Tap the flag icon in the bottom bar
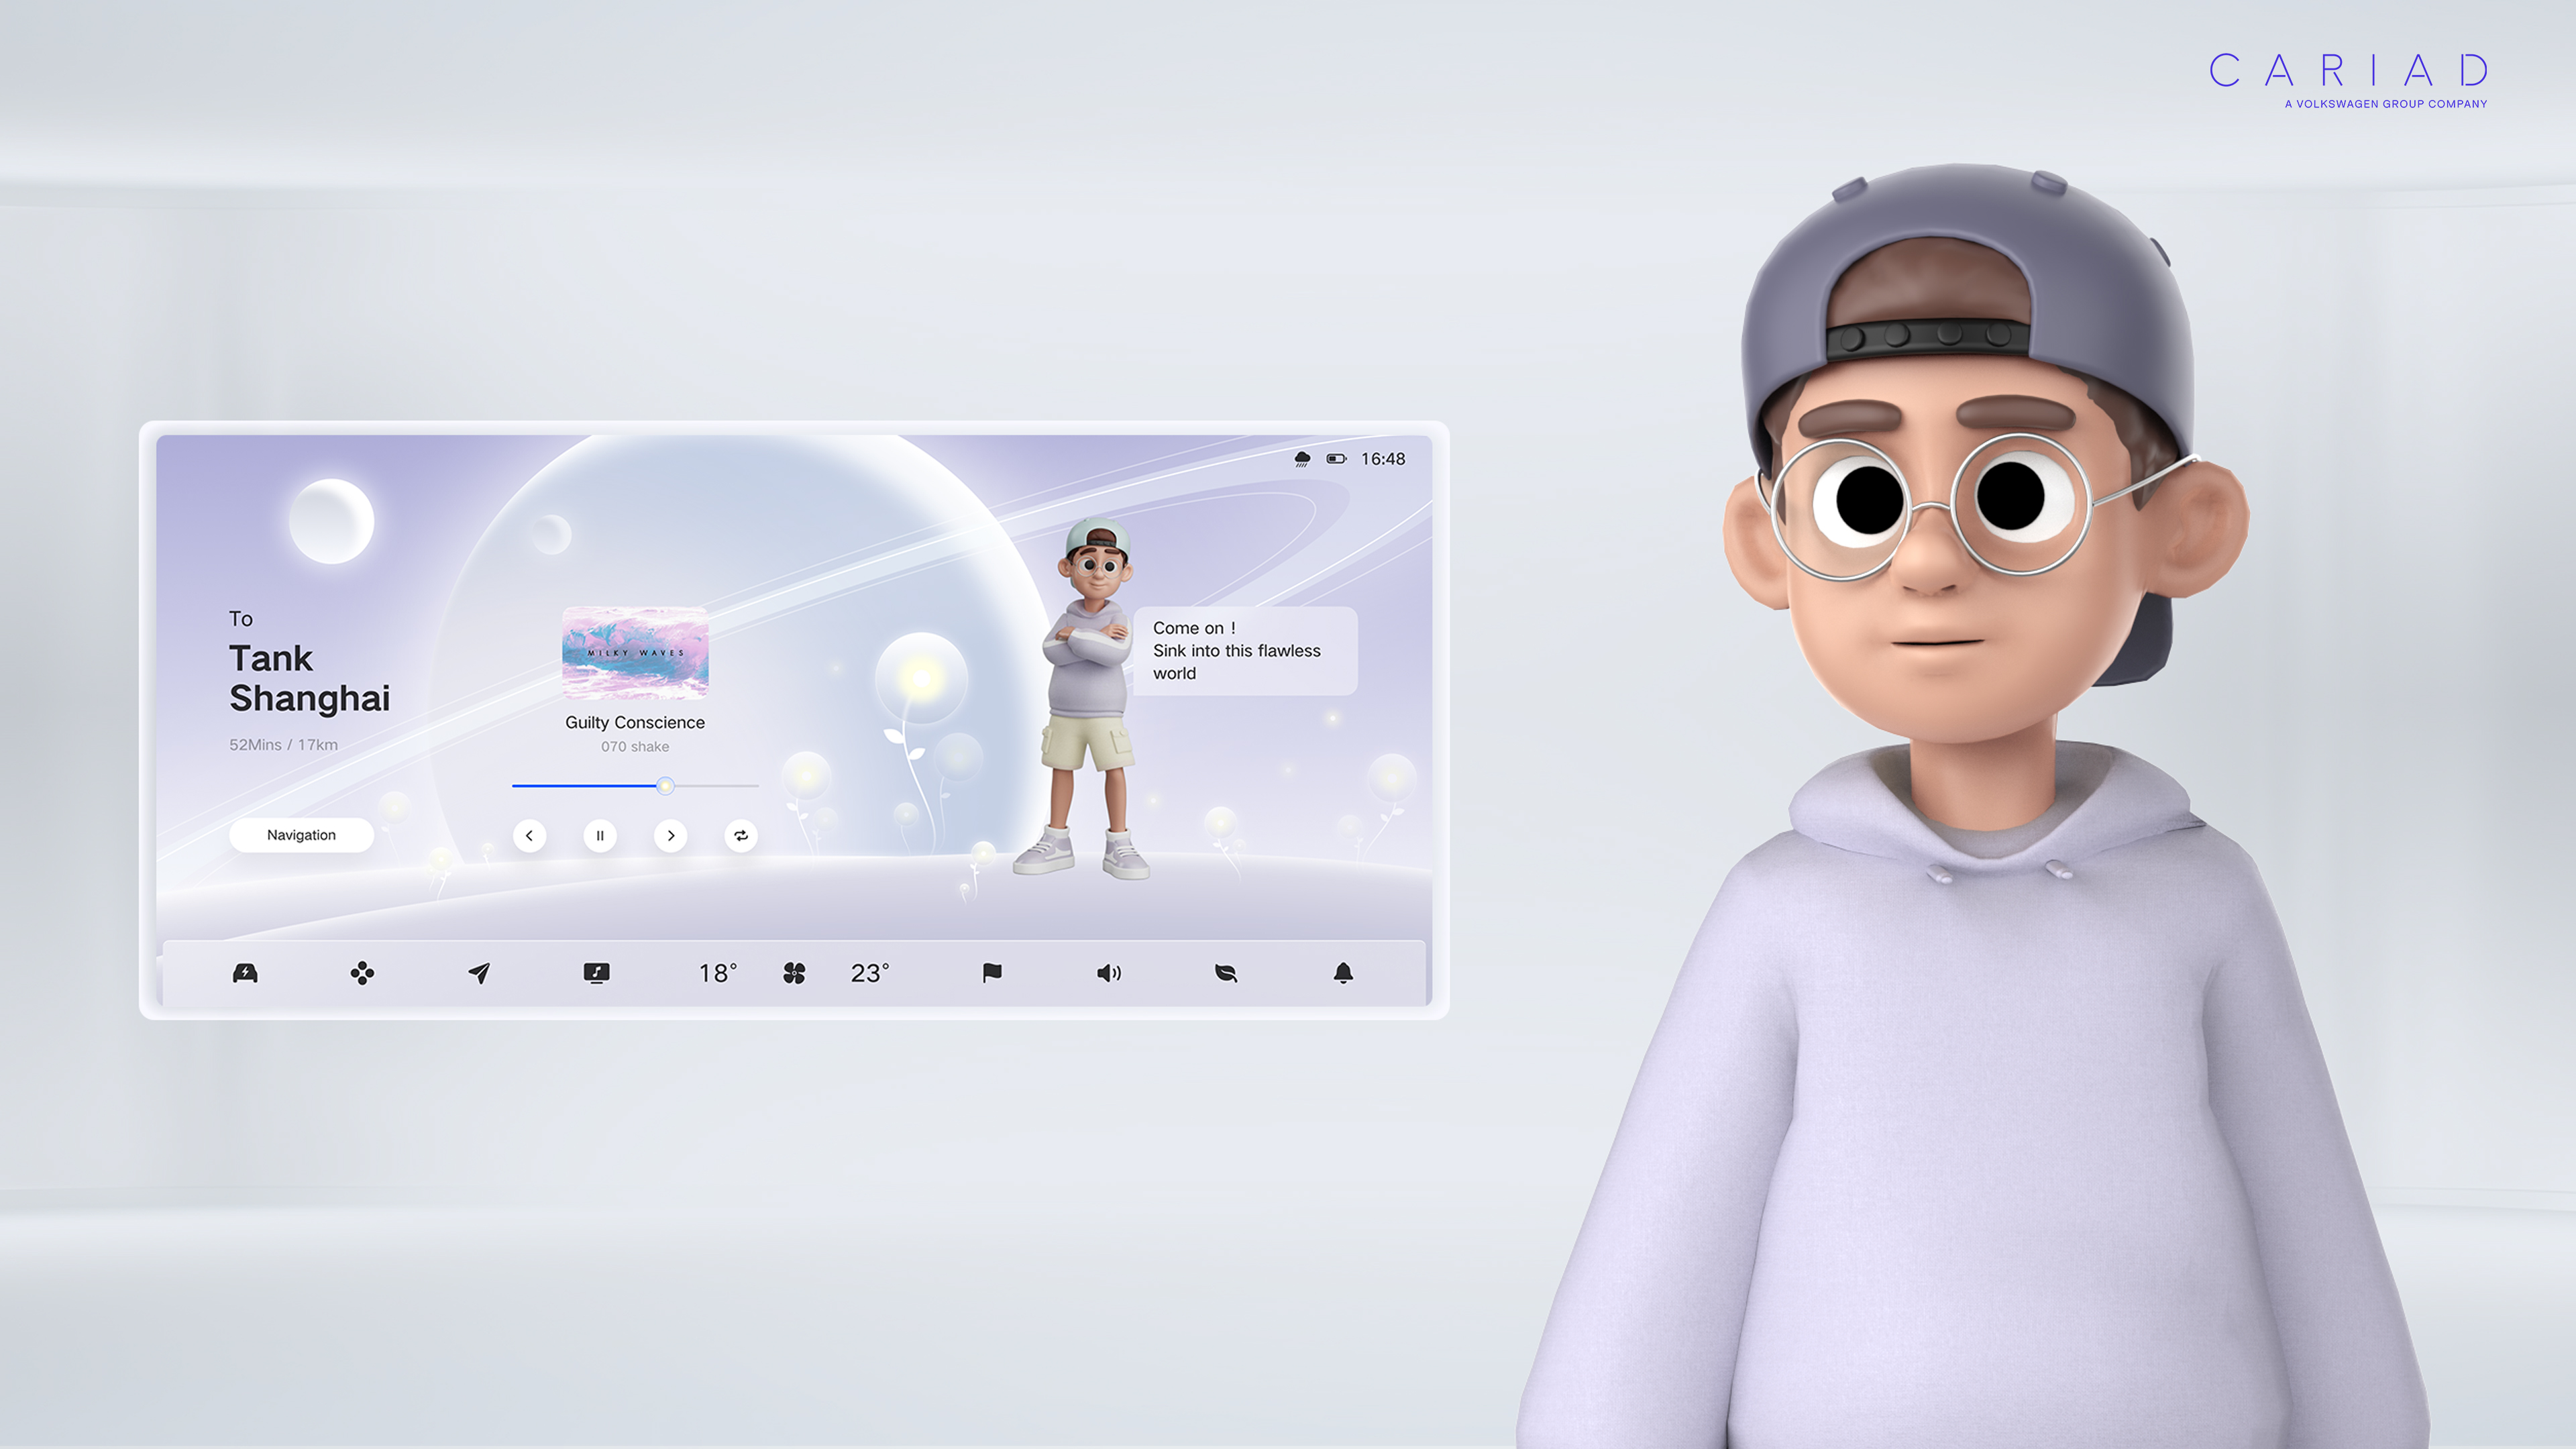This screenshot has height=1449, width=2576. (x=992, y=973)
